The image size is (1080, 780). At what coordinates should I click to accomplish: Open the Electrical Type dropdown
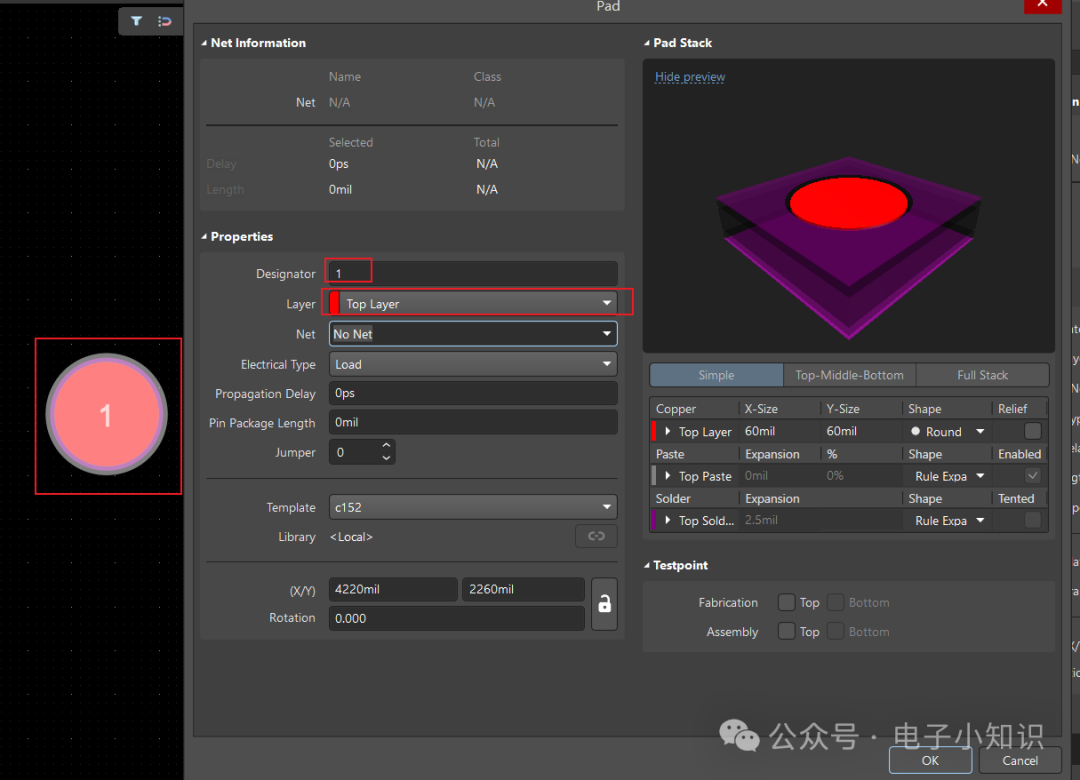pyautogui.click(x=473, y=364)
